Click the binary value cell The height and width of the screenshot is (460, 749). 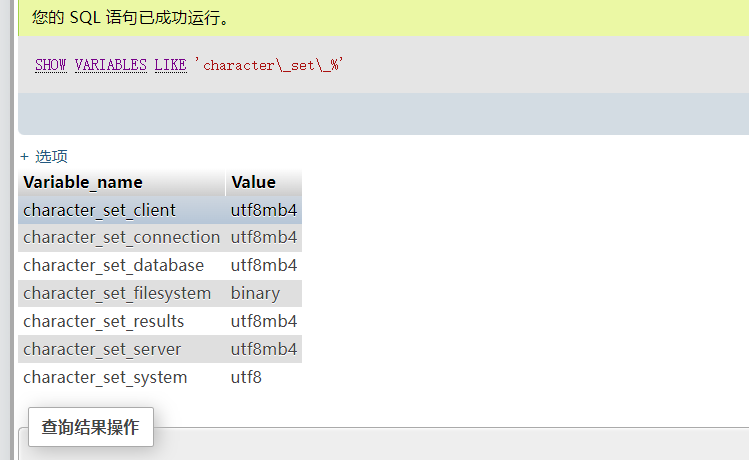point(256,293)
